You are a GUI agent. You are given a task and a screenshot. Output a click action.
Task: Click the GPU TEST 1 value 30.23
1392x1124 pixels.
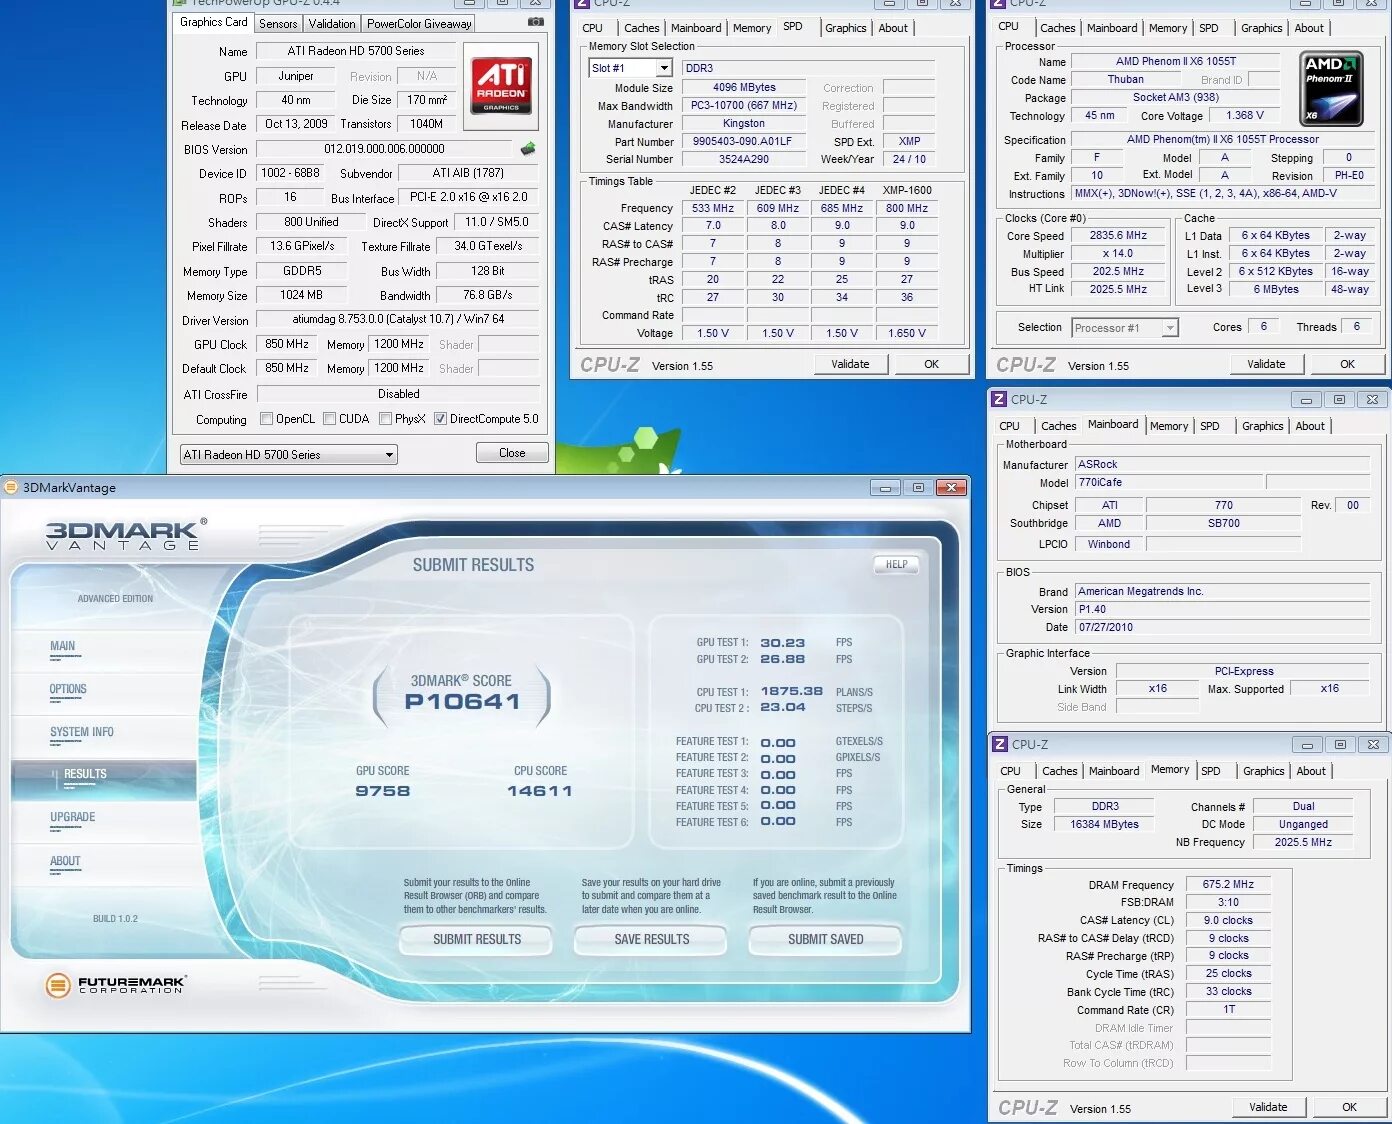[x=782, y=643]
